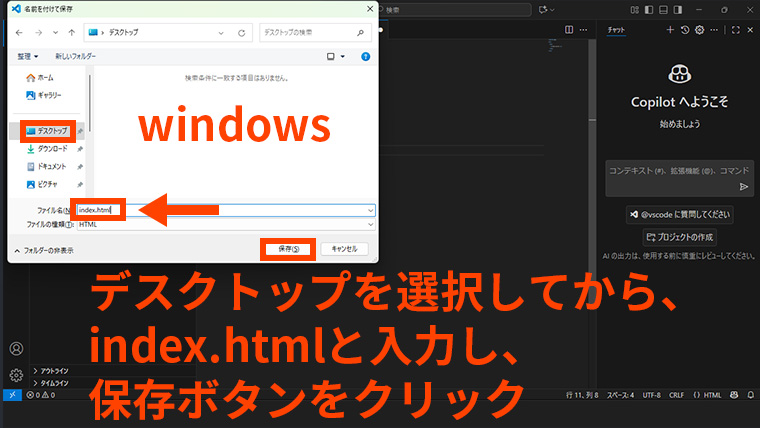Toggle the bottom panel layout button
Screen dimensions: 760x428
point(664,9)
